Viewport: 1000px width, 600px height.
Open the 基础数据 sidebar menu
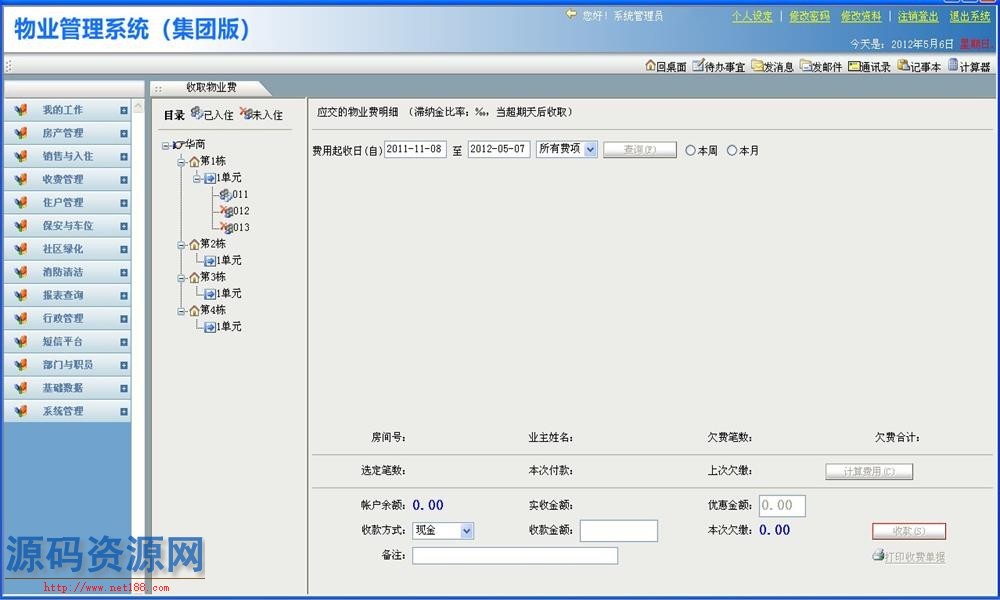point(68,388)
